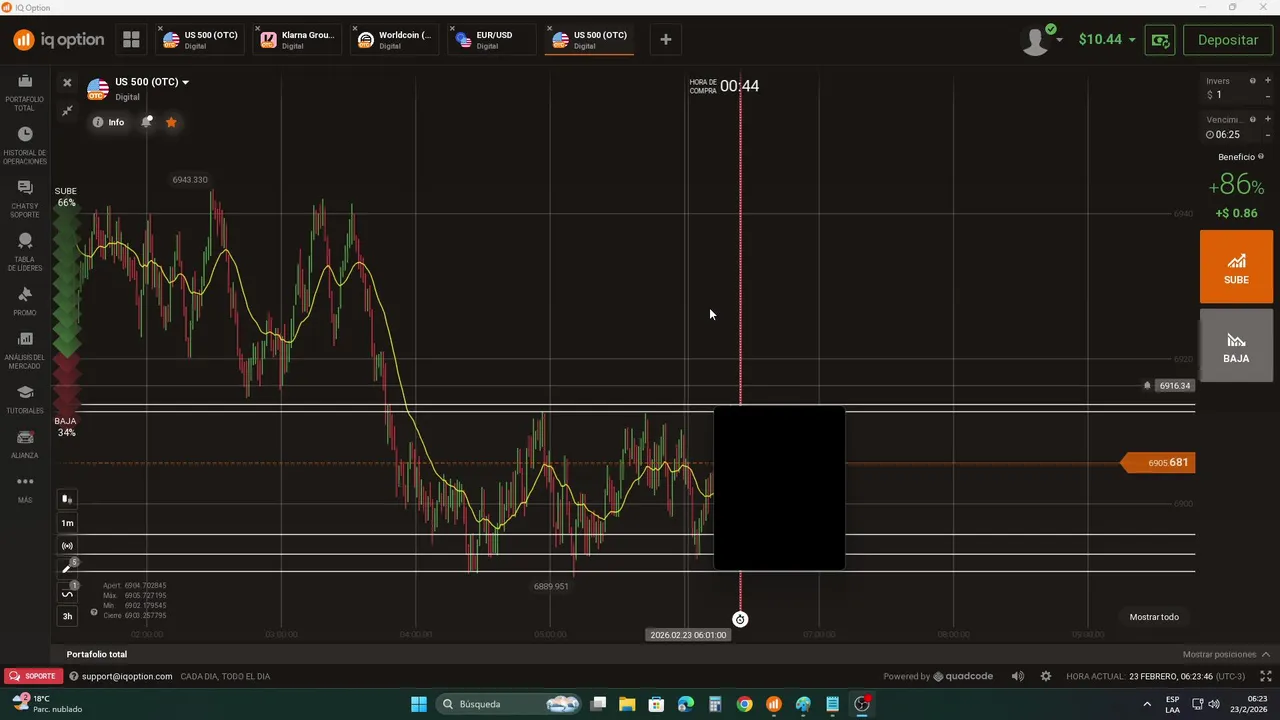Click the 6916.34 price alert marker
Viewport: 1280px width, 720px height.
[1168, 386]
